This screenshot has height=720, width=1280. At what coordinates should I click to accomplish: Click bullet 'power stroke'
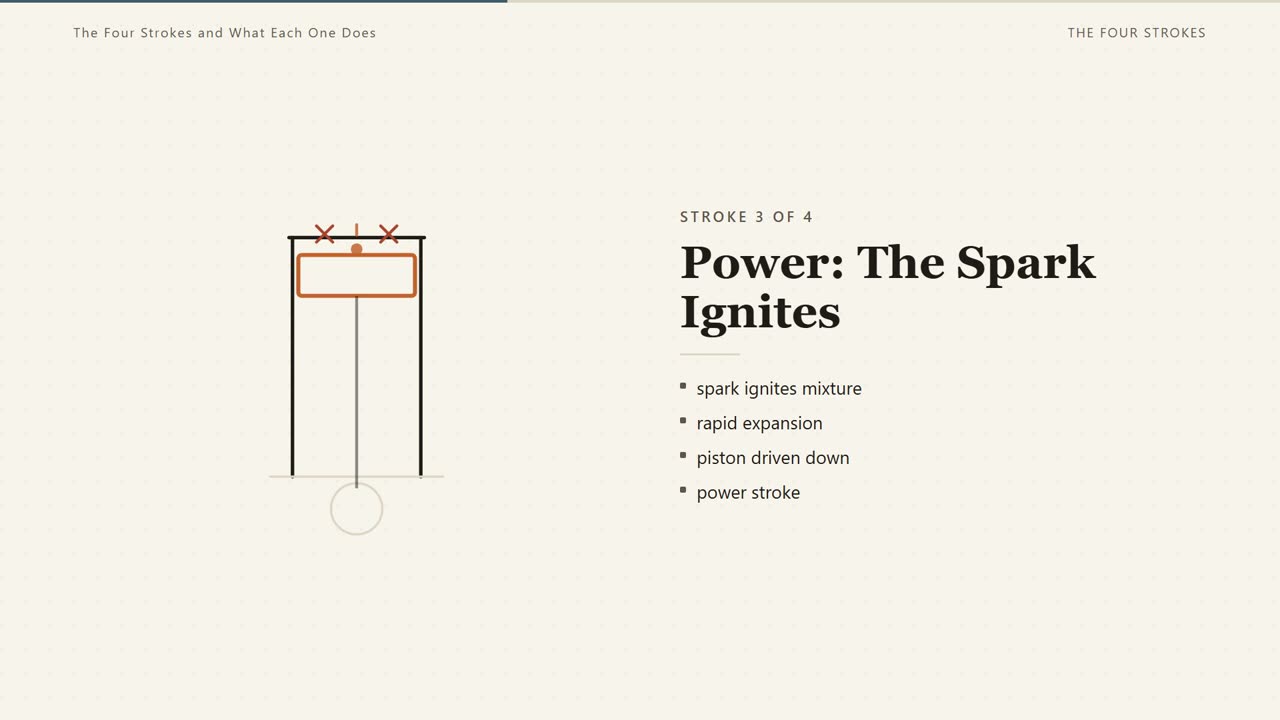pyautogui.click(x=748, y=492)
